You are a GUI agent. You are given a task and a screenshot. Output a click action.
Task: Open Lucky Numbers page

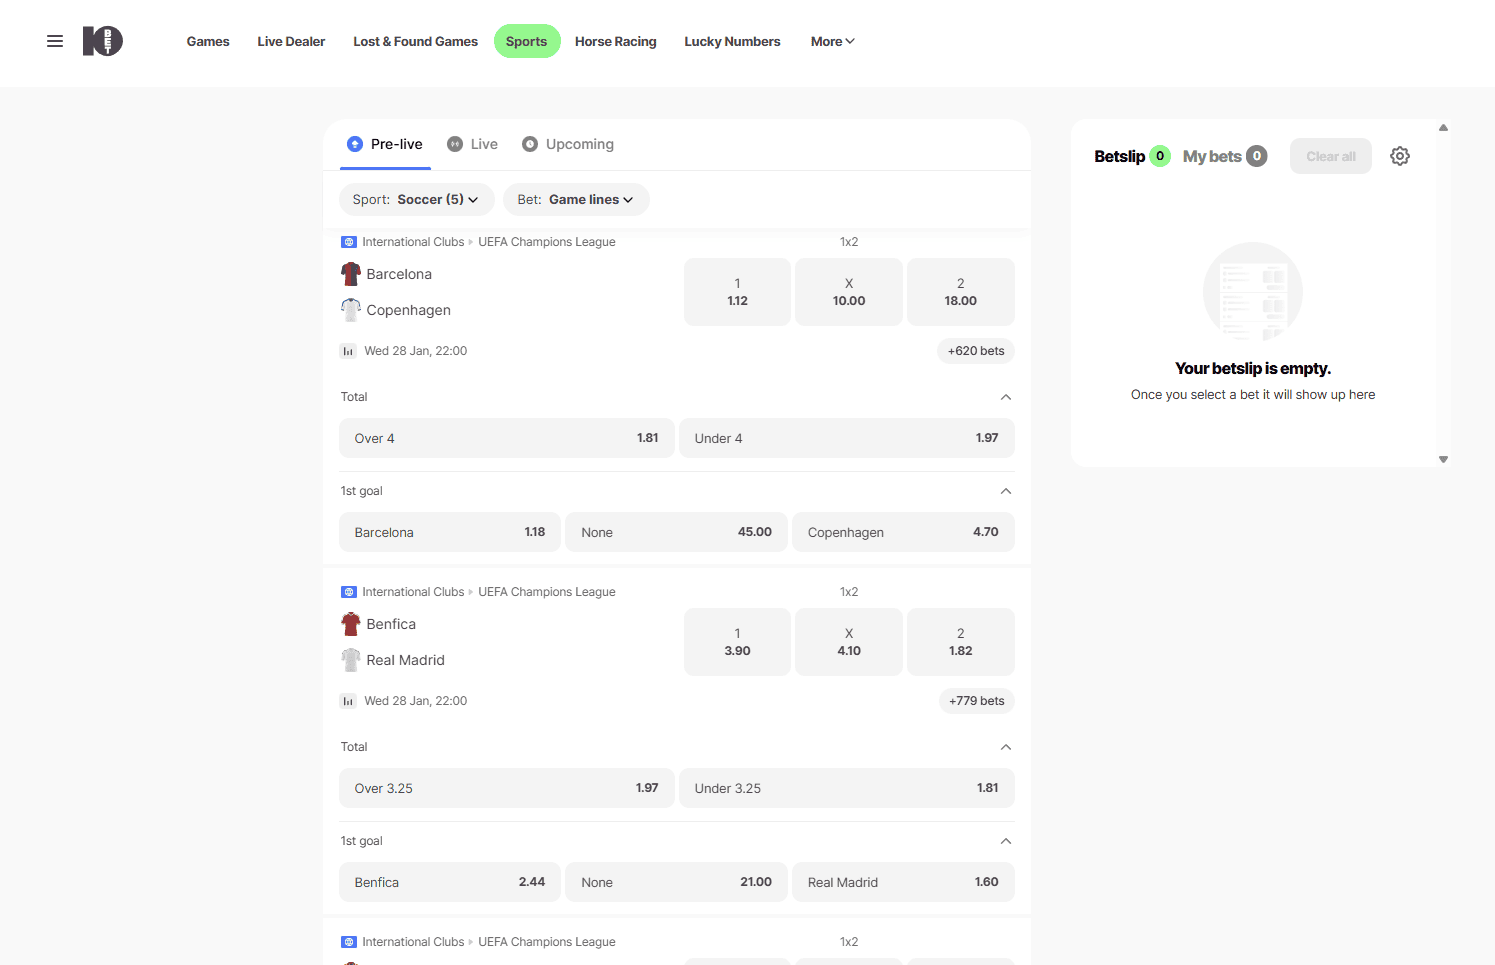[x=732, y=42]
